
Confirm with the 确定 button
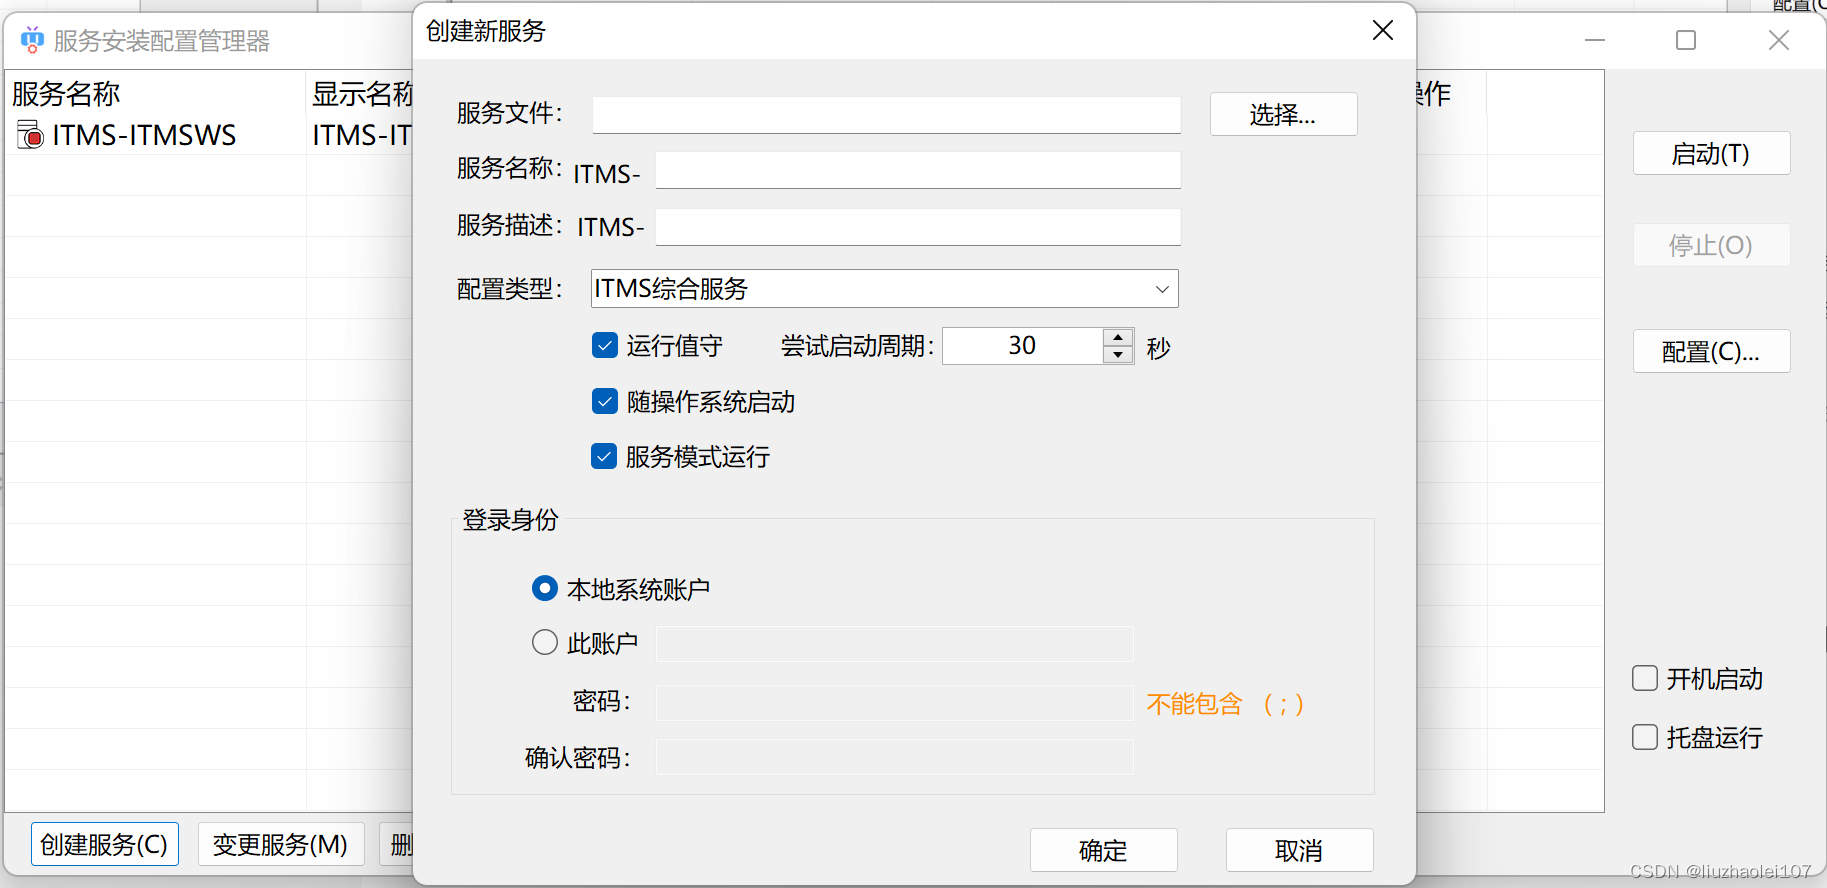tap(1104, 850)
